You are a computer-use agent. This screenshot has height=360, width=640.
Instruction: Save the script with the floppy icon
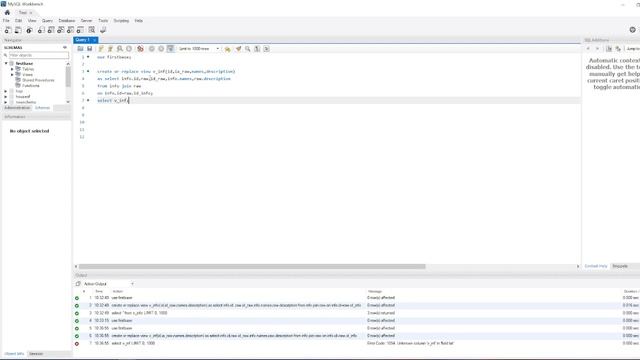89,49
